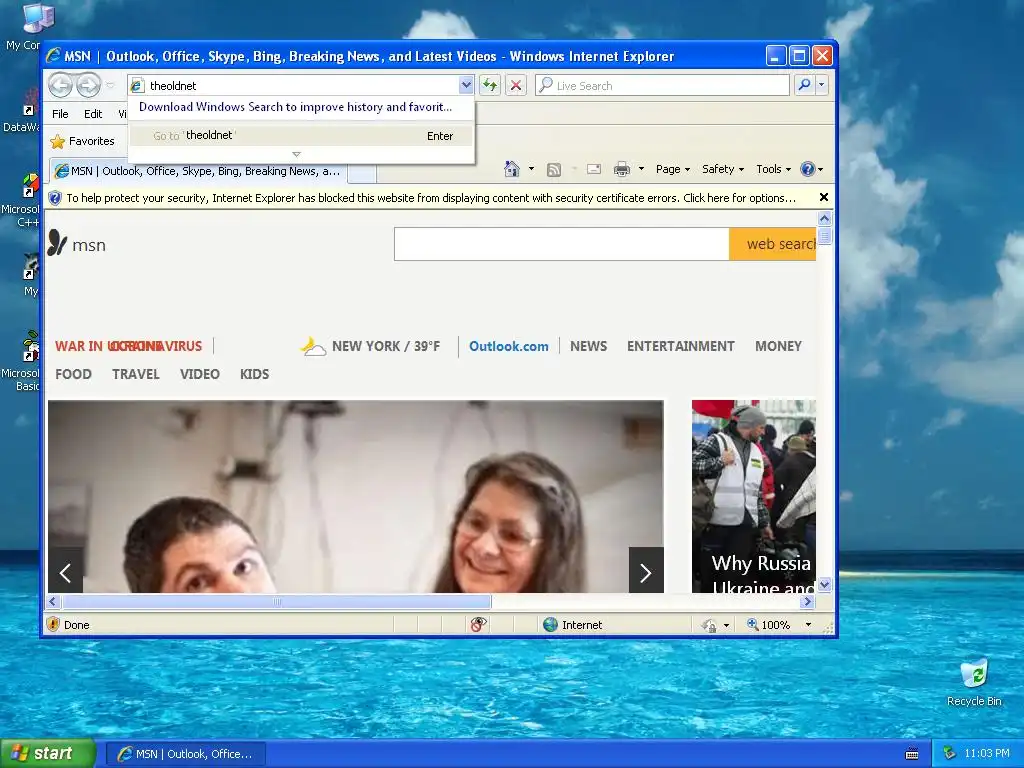Click the RSS feeds icon
This screenshot has width=1024, height=768.
click(x=554, y=170)
